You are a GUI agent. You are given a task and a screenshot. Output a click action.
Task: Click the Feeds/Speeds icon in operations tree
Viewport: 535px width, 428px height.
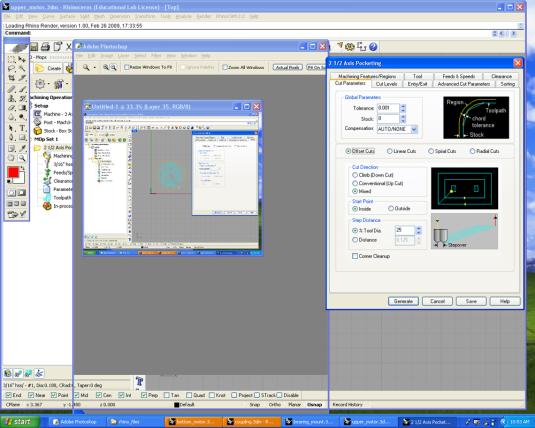click(x=47, y=172)
